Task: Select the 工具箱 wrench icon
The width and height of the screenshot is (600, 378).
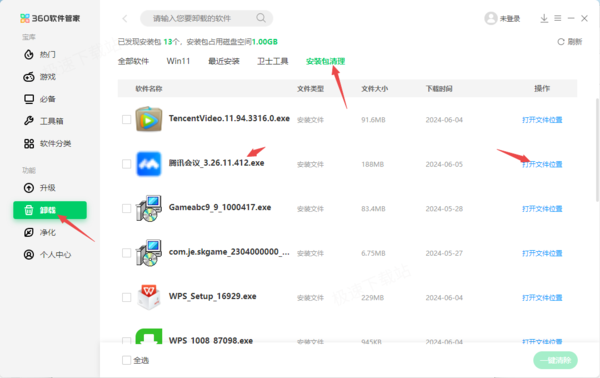Action: (x=29, y=121)
